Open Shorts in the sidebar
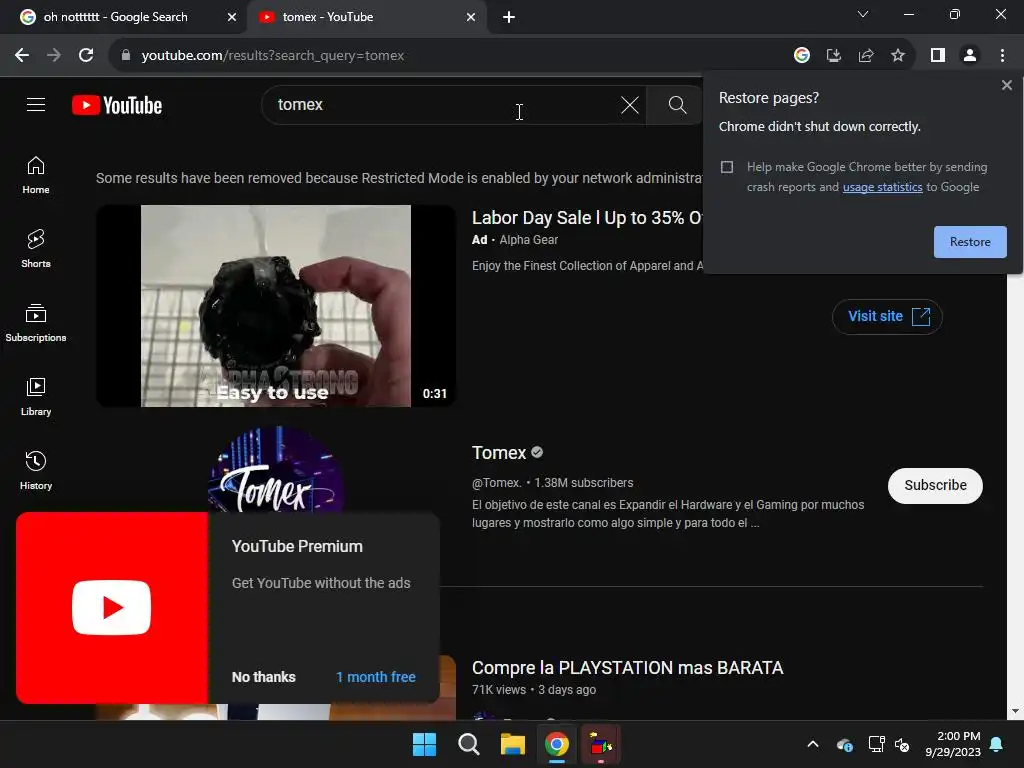Screen dimensions: 1024x768 coord(36,249)
